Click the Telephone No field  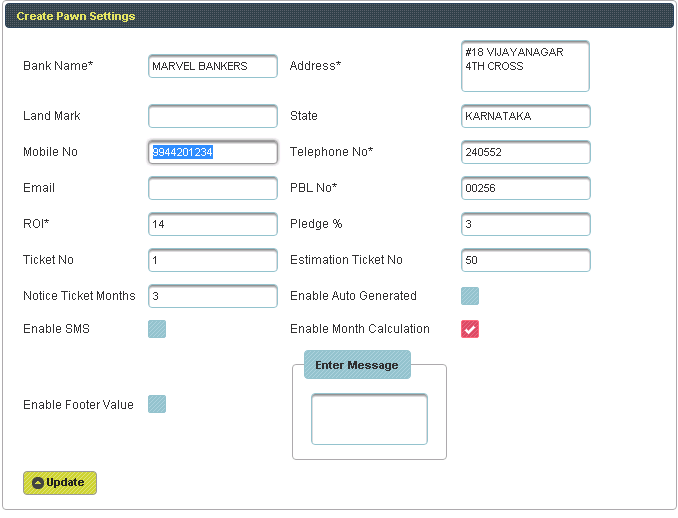point(525,152)
